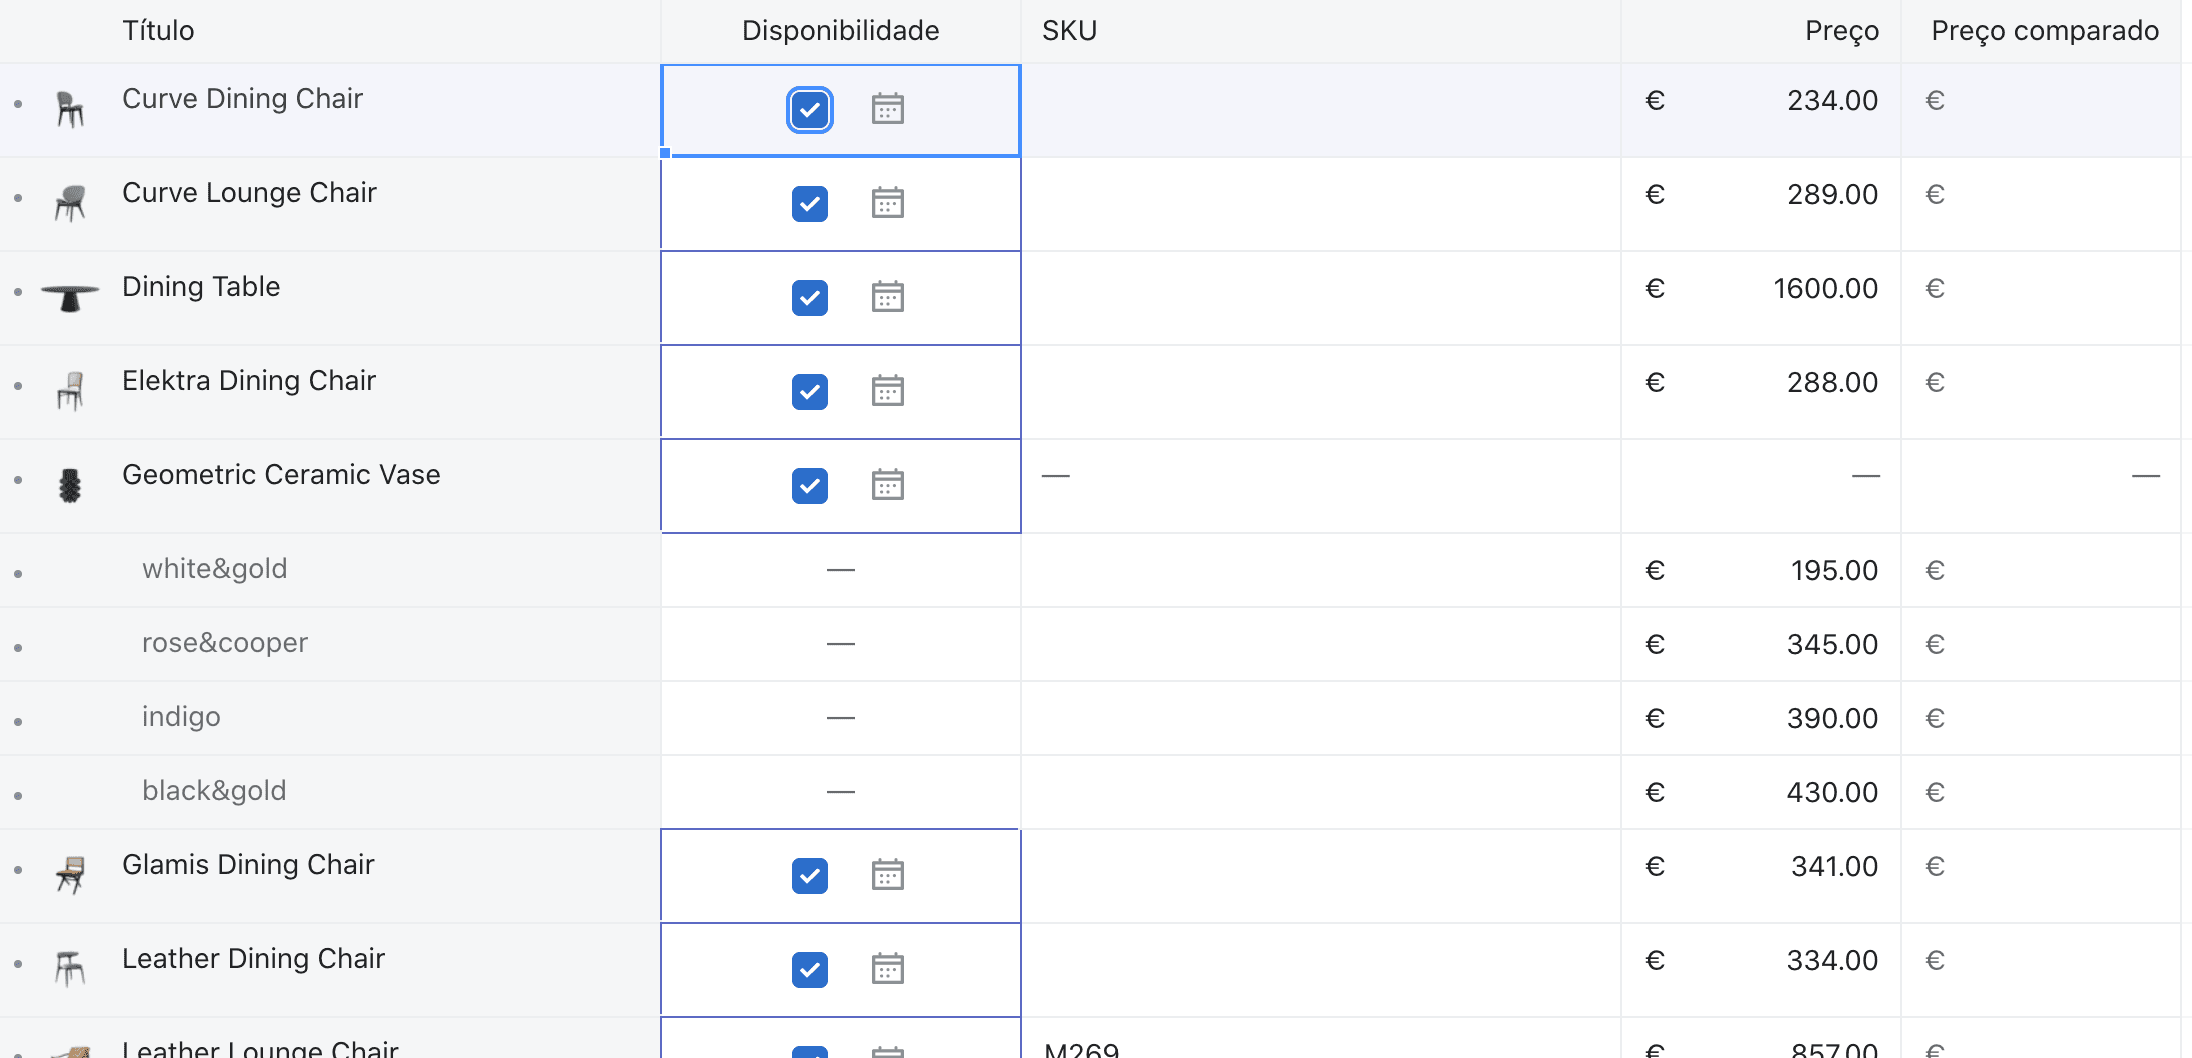Click the calendar icon beside Curve Lounge Chair
Viewport: 2192px width, 1058px height.
[889, 203]
